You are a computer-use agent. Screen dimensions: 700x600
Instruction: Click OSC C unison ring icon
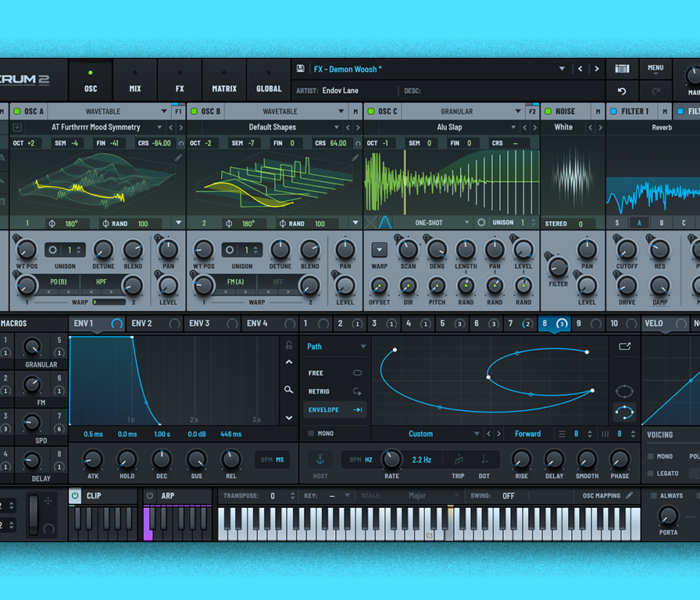coord(481,222)
